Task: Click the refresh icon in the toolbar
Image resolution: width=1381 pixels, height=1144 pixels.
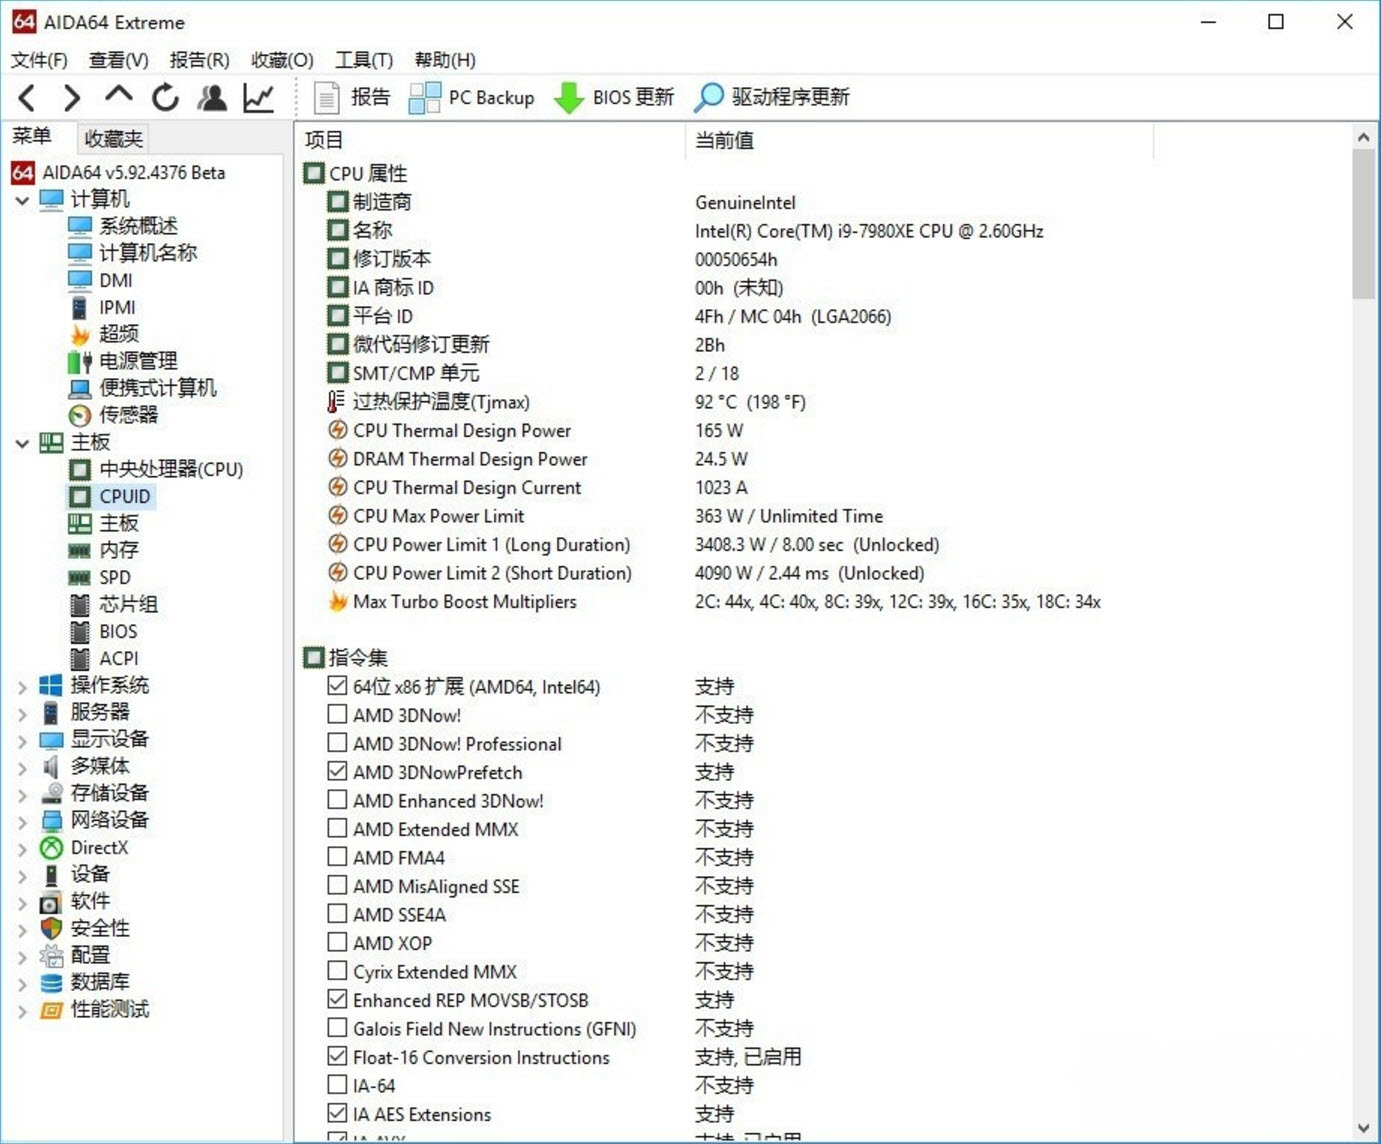Action: click(164, 97)
